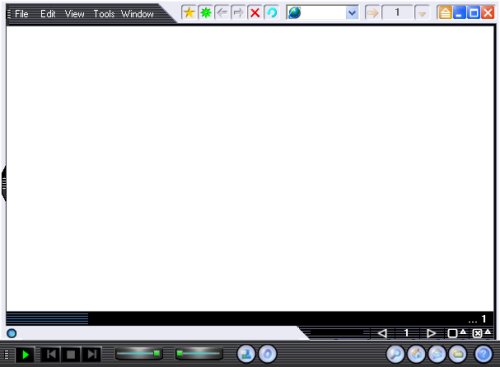Click the gray back arrow icon
500x367 pixels.
point(222,13)
